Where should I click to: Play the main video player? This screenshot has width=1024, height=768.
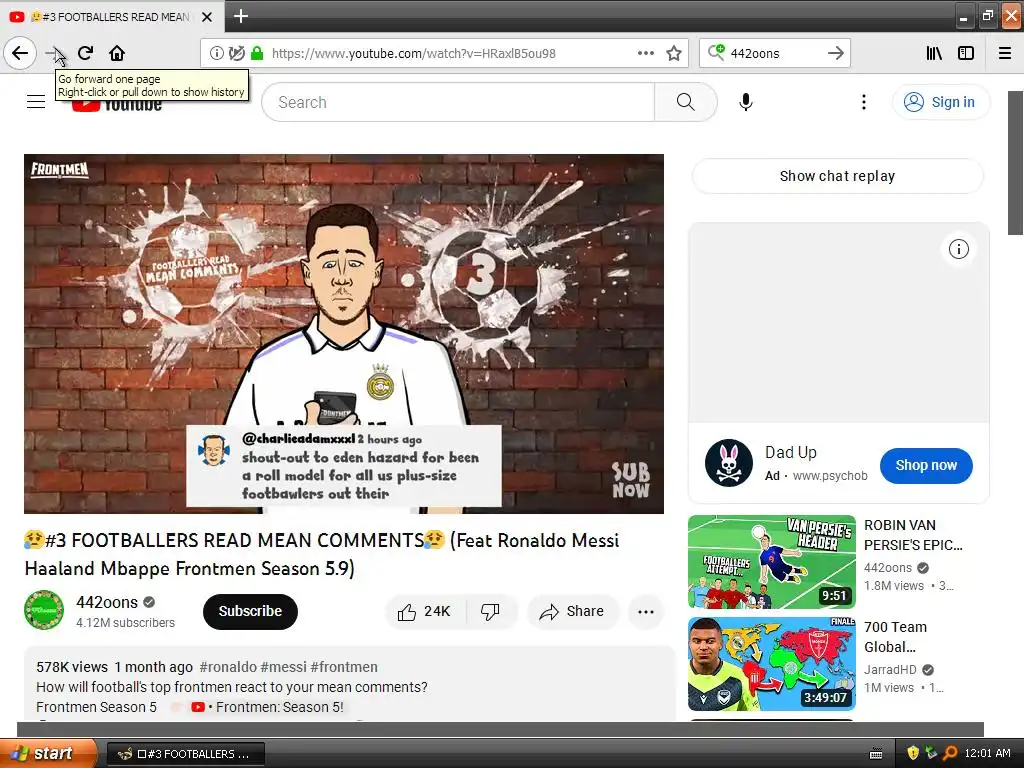344,334
